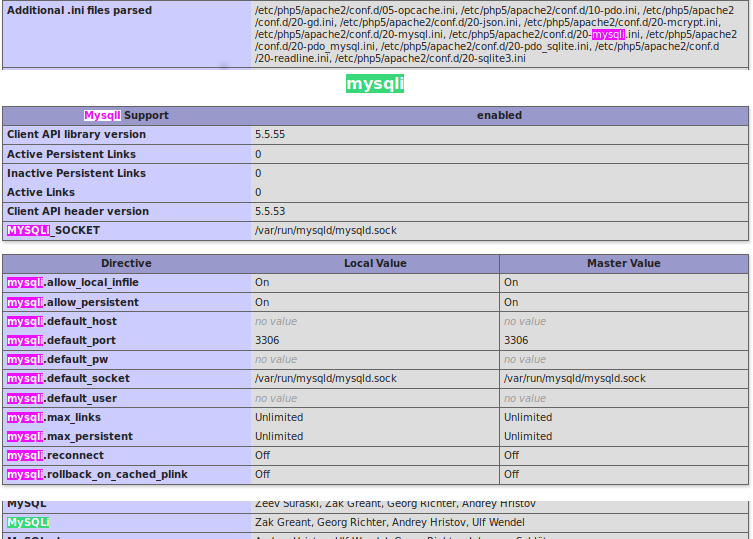Screen dimensions: 753x539
Task: Click highlighted mysqli in ini file path
Action: click(608, 35)
